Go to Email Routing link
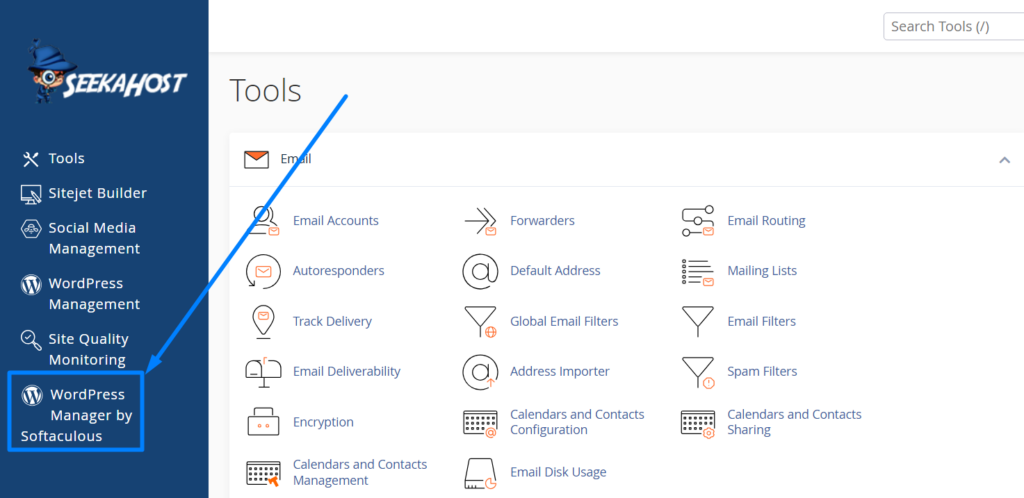Image resolution: width=1024 pixels, height=498 pixels. 766,221
